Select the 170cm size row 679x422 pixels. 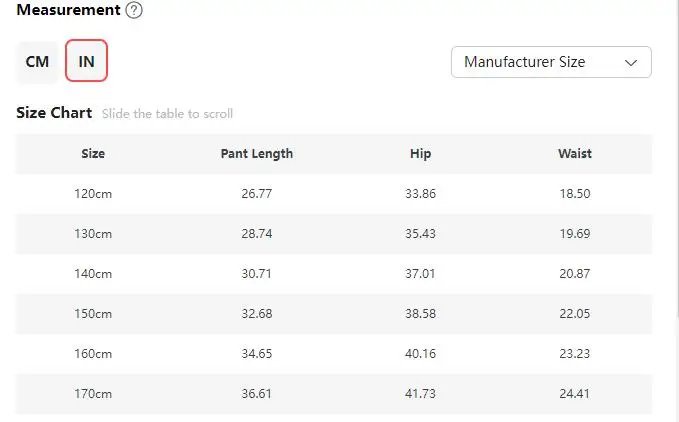(x=333, y=394)
